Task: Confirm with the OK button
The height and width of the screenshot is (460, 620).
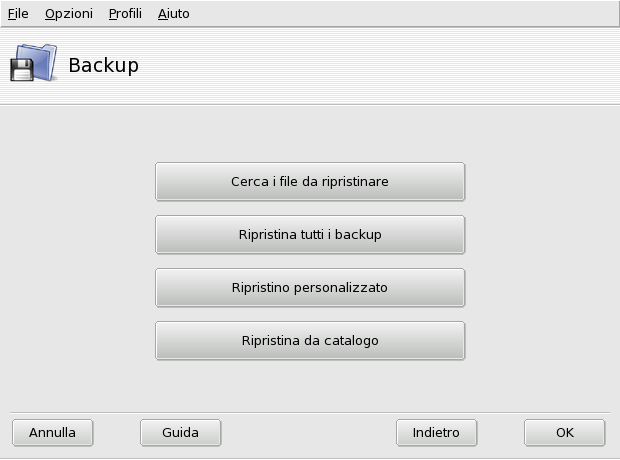Action: 564,433
